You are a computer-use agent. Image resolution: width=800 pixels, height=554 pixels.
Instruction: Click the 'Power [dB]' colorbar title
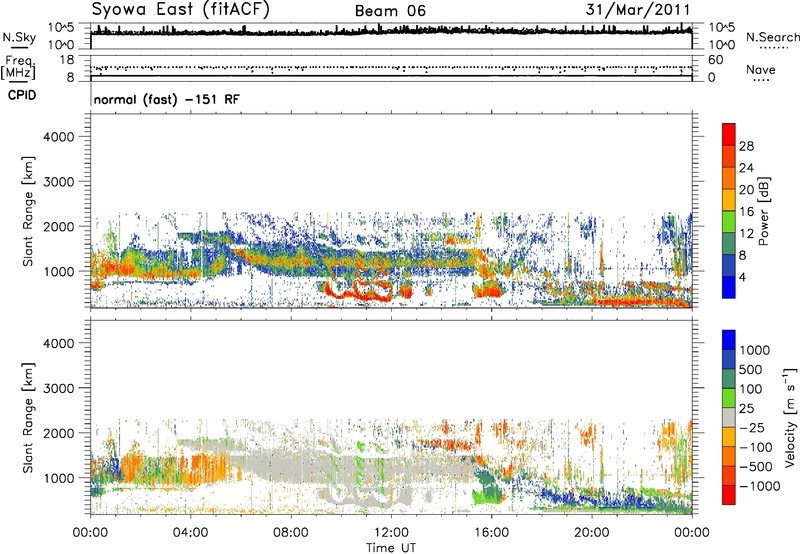(x=764, y=211)
